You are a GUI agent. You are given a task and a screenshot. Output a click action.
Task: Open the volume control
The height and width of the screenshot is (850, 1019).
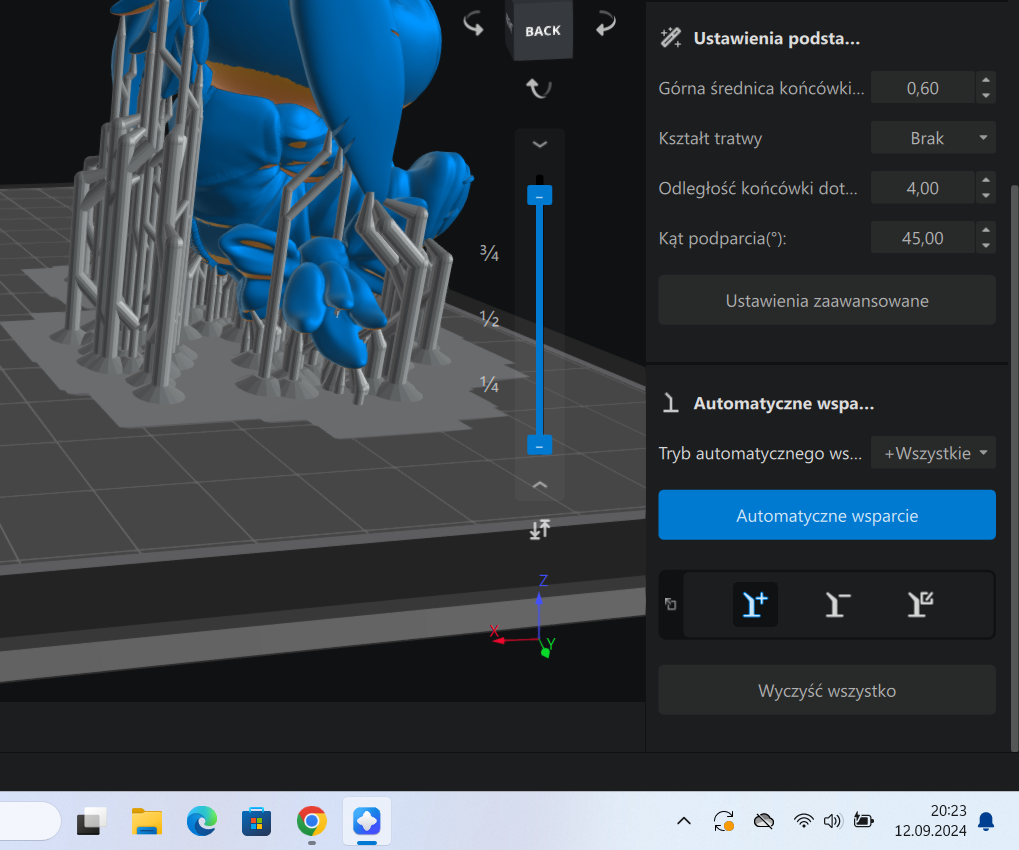coord(832,821)
